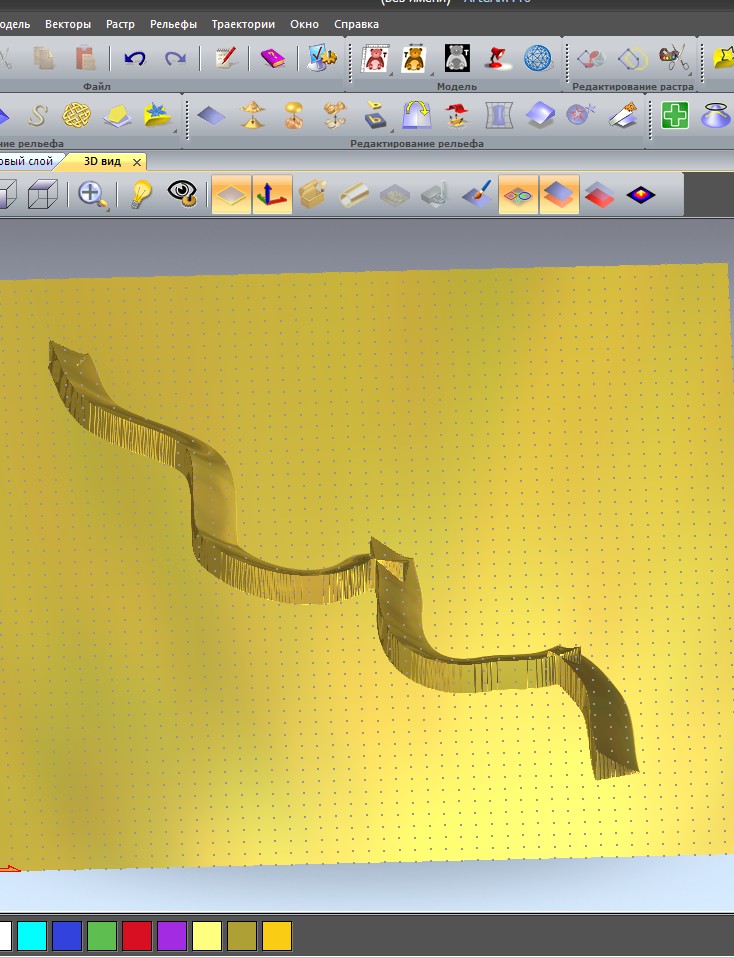Click the lightbulb lighting icon
Image resolution: width=734 pixels, height=958 pixels.
[141, 194]
